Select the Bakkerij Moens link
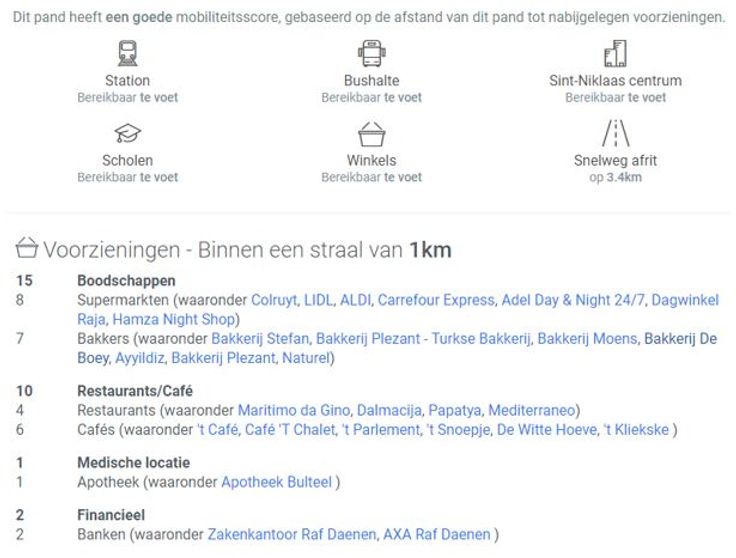This screenshot has width=736, height=558. click(x=587, y=339)
